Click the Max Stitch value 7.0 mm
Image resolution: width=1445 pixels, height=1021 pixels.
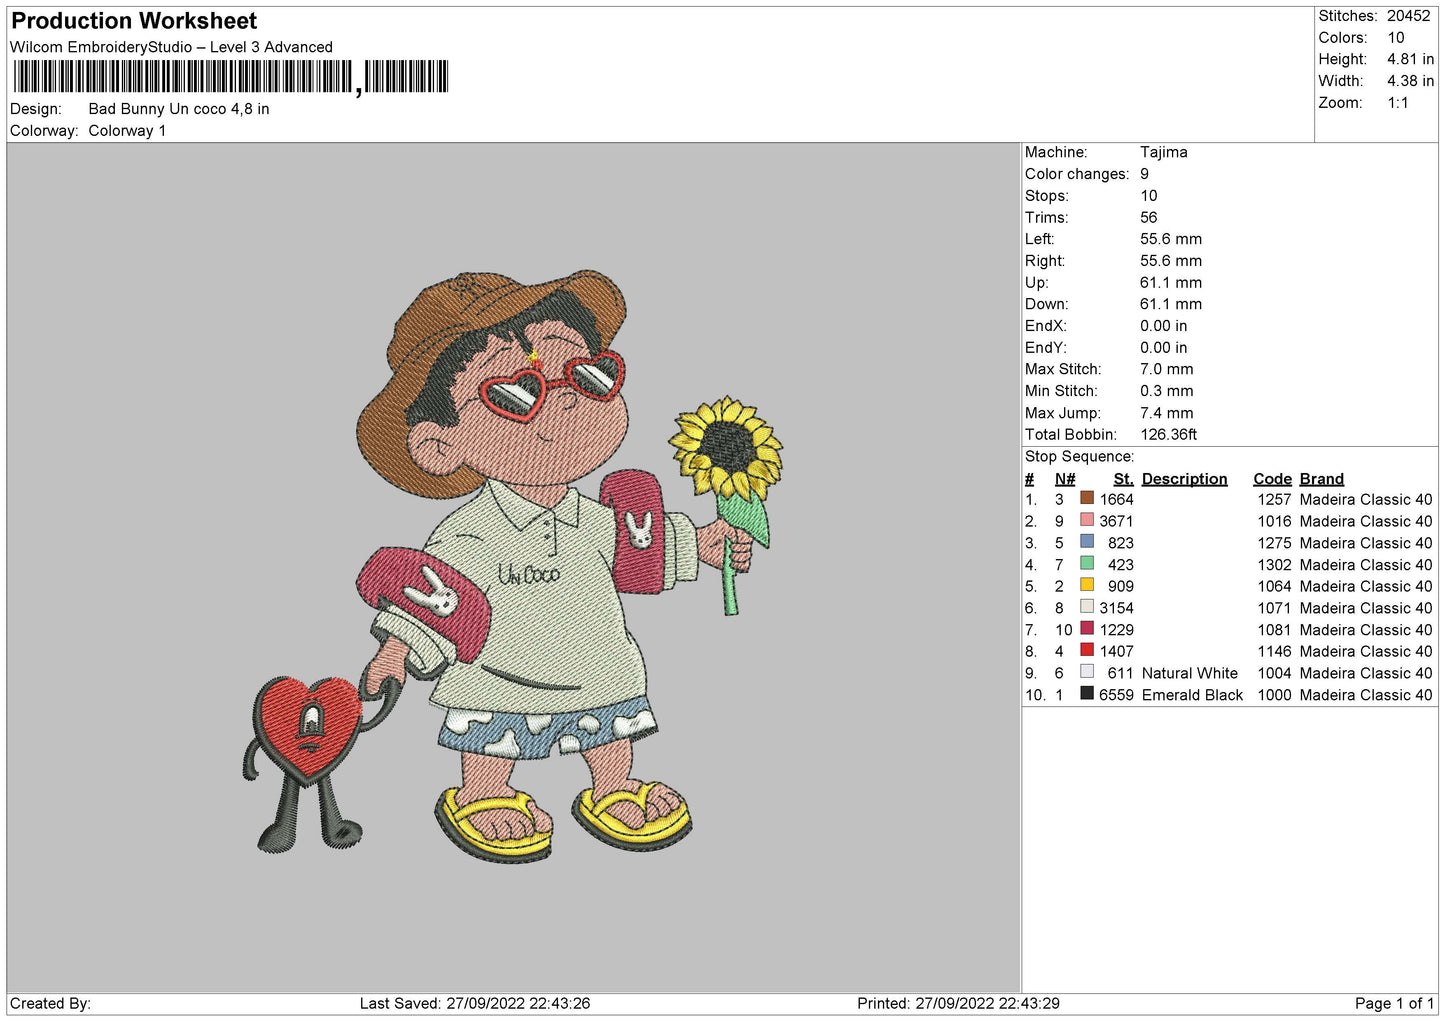pyautogui.click(x=1167, y=369)
